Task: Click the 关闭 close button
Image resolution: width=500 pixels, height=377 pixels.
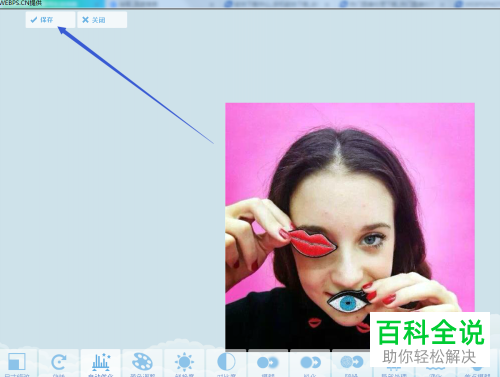Action: (x=102, y=20)
